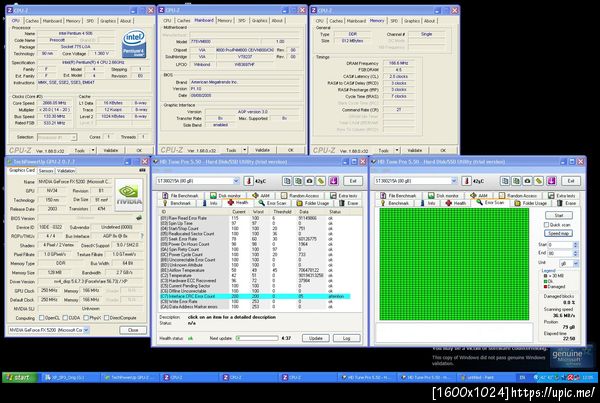
Task: Click Start button in Error Scan panel
Action: (559, 215)
